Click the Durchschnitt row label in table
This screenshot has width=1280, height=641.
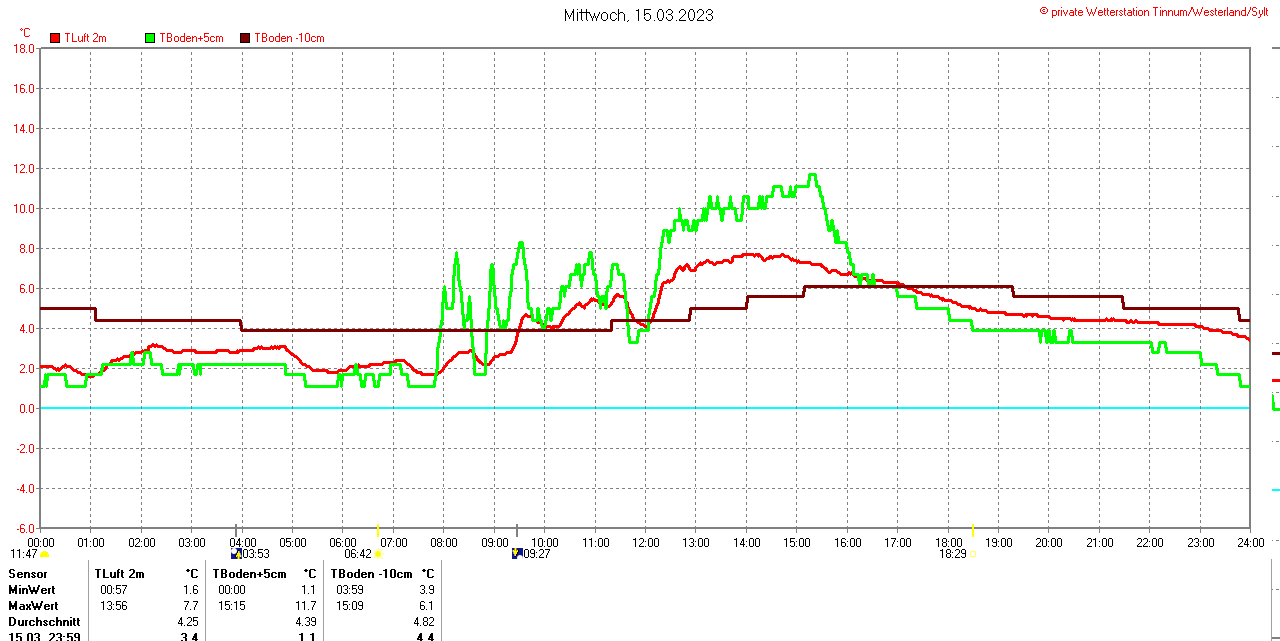coord(44,622)
